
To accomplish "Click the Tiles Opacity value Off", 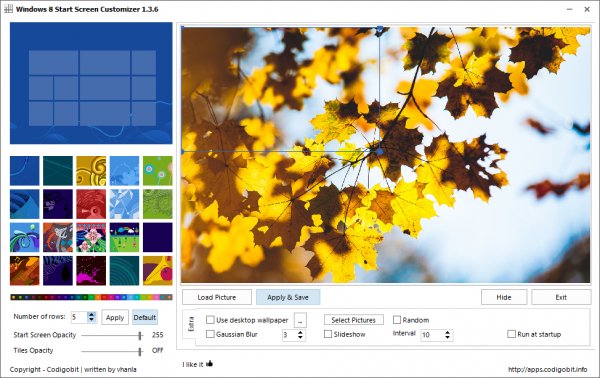I will pyautogui.click(x=158, y=350).
